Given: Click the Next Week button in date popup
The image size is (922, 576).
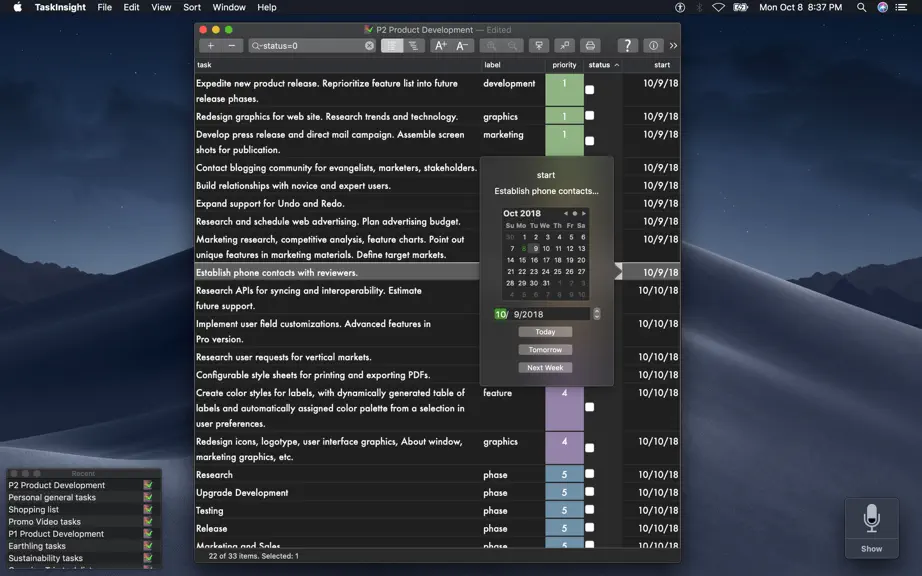Looking at the screenshot, I should coord(545,368).
